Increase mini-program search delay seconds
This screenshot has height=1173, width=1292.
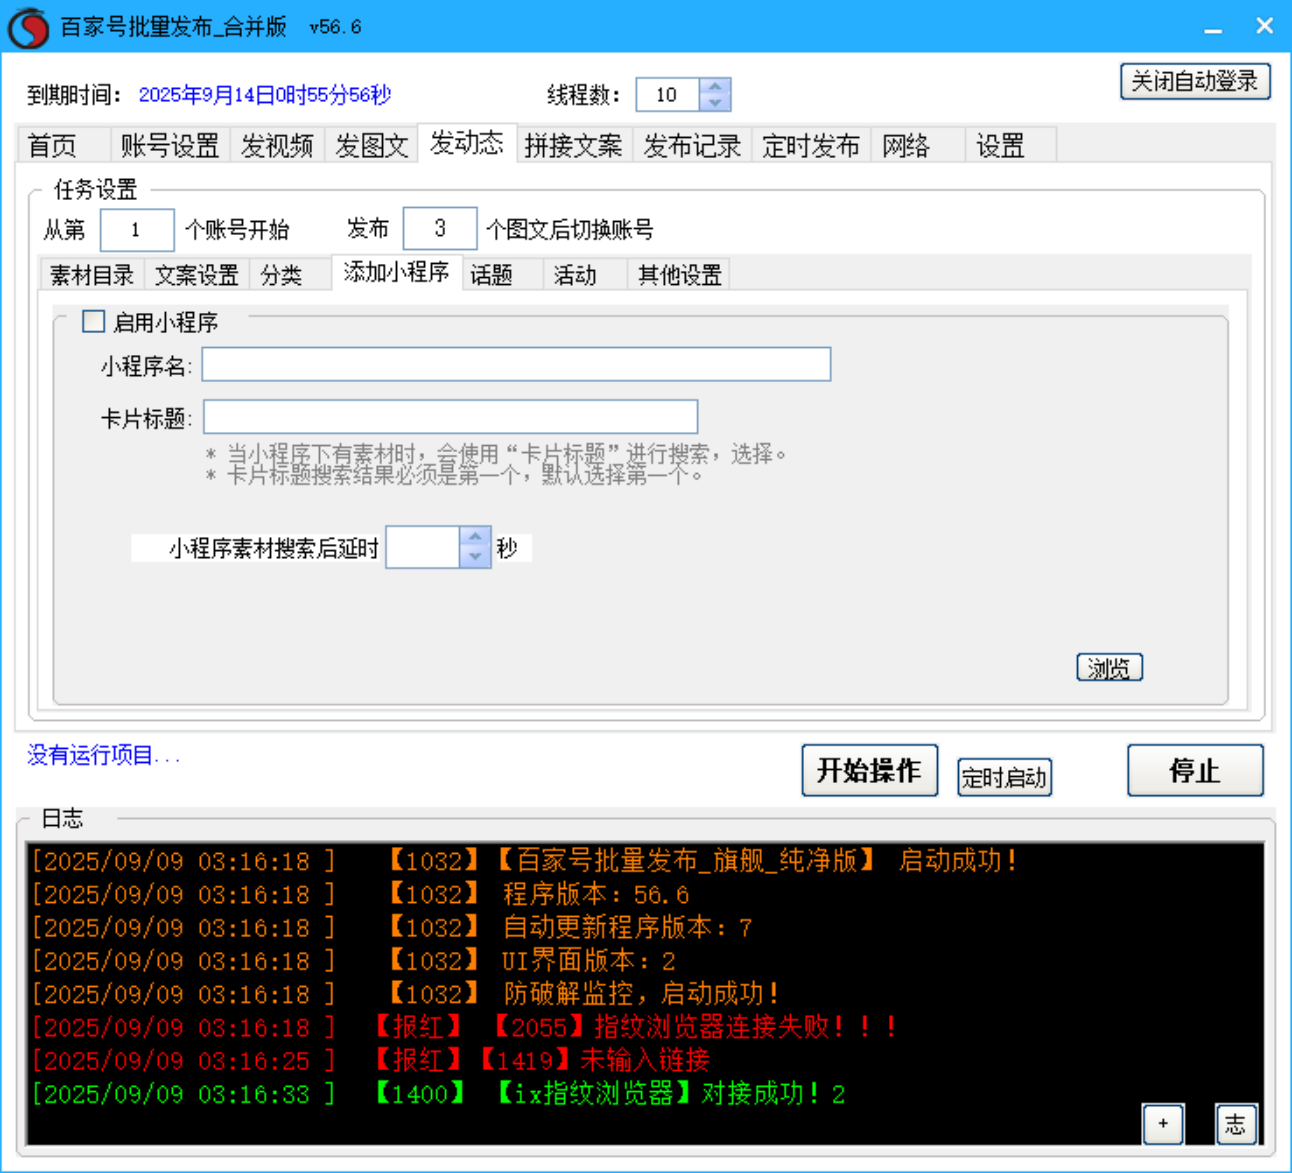coord(475,537)
